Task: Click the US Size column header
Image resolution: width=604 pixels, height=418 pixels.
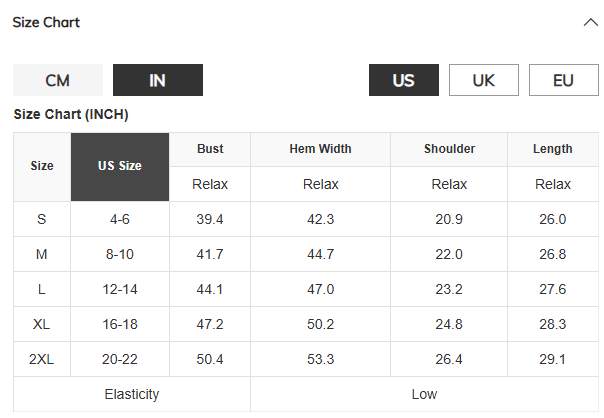Action: coord(120,166)
